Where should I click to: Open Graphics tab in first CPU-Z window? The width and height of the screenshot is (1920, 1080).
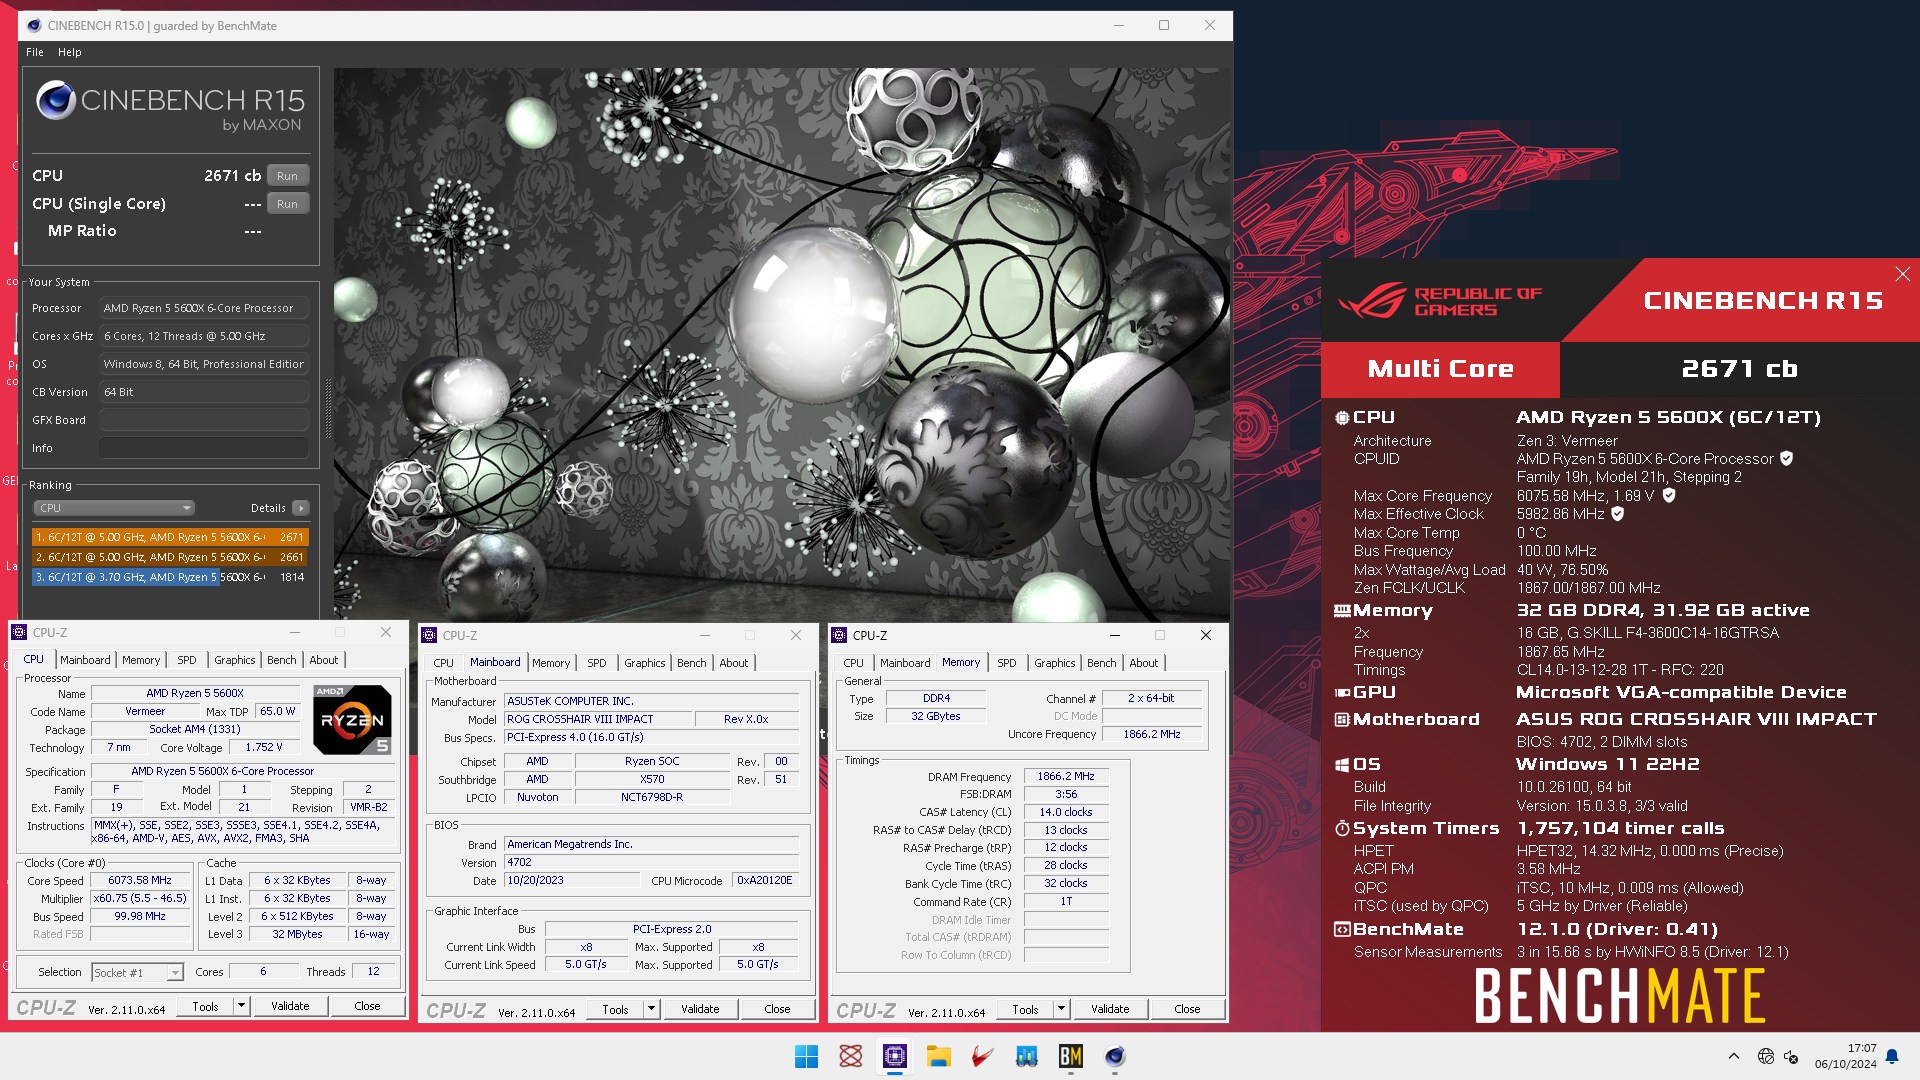pyautogui.click(x=235, y=660)
